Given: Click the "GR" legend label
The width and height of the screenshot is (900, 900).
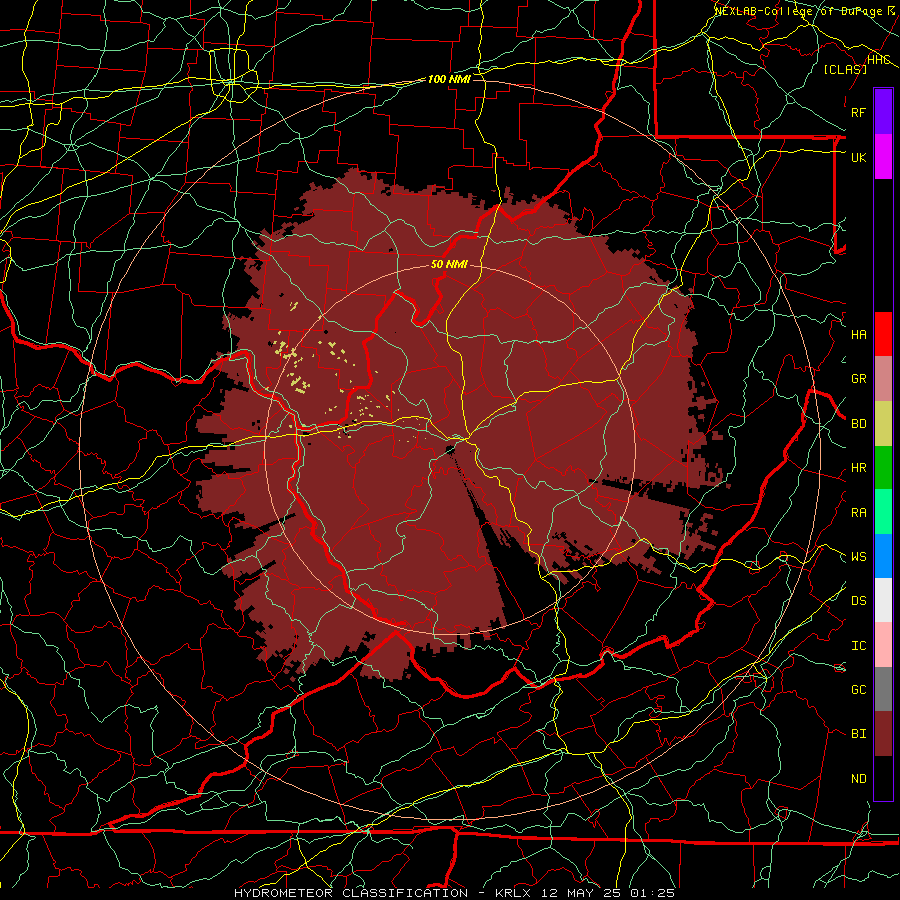Looking at the screenshot, I should pos(858,378).
